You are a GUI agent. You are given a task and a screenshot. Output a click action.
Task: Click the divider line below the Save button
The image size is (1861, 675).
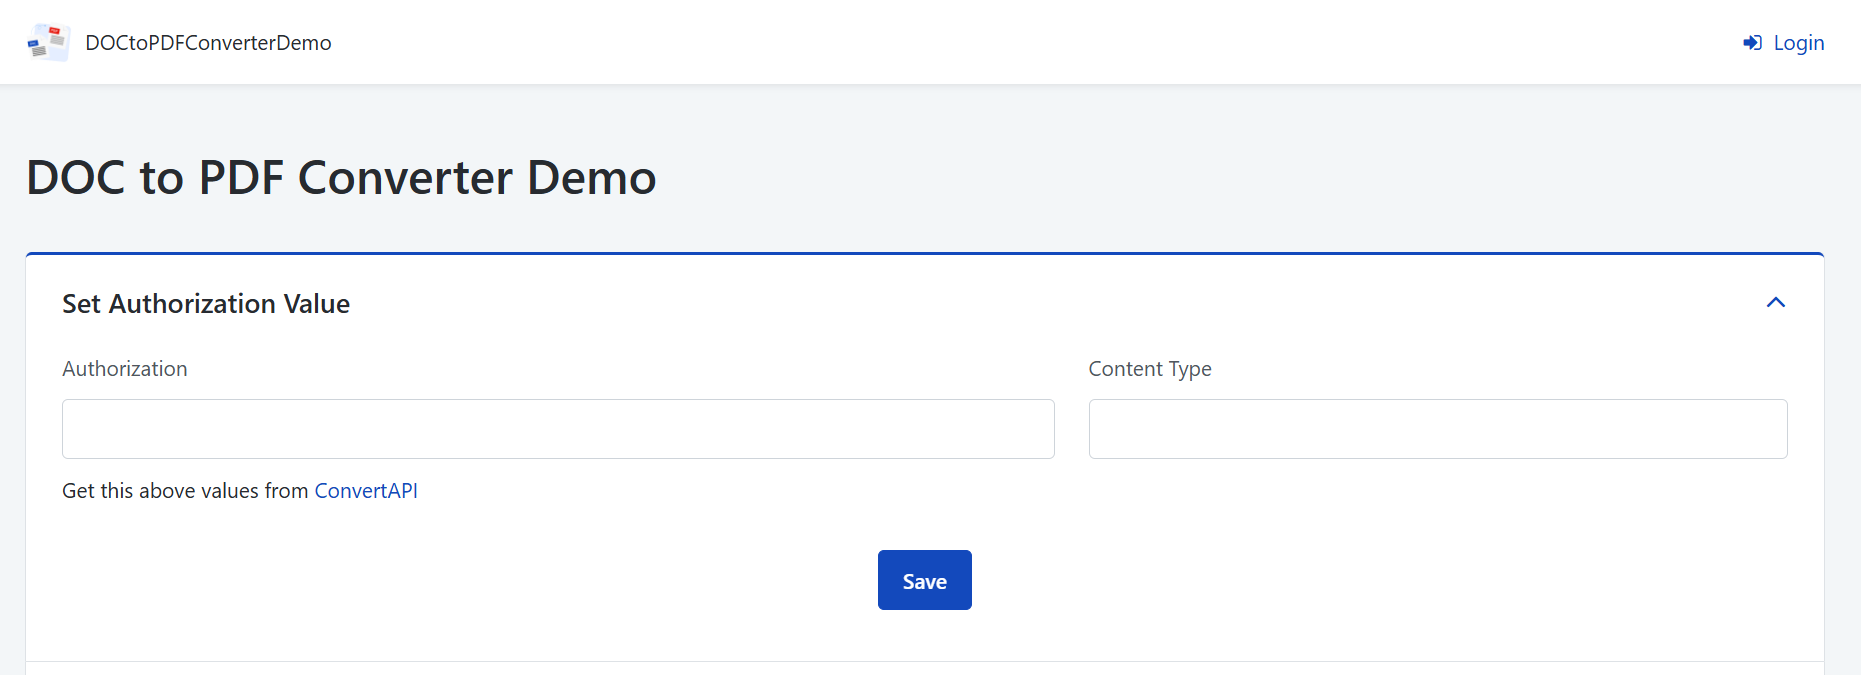tap(924, 661)
